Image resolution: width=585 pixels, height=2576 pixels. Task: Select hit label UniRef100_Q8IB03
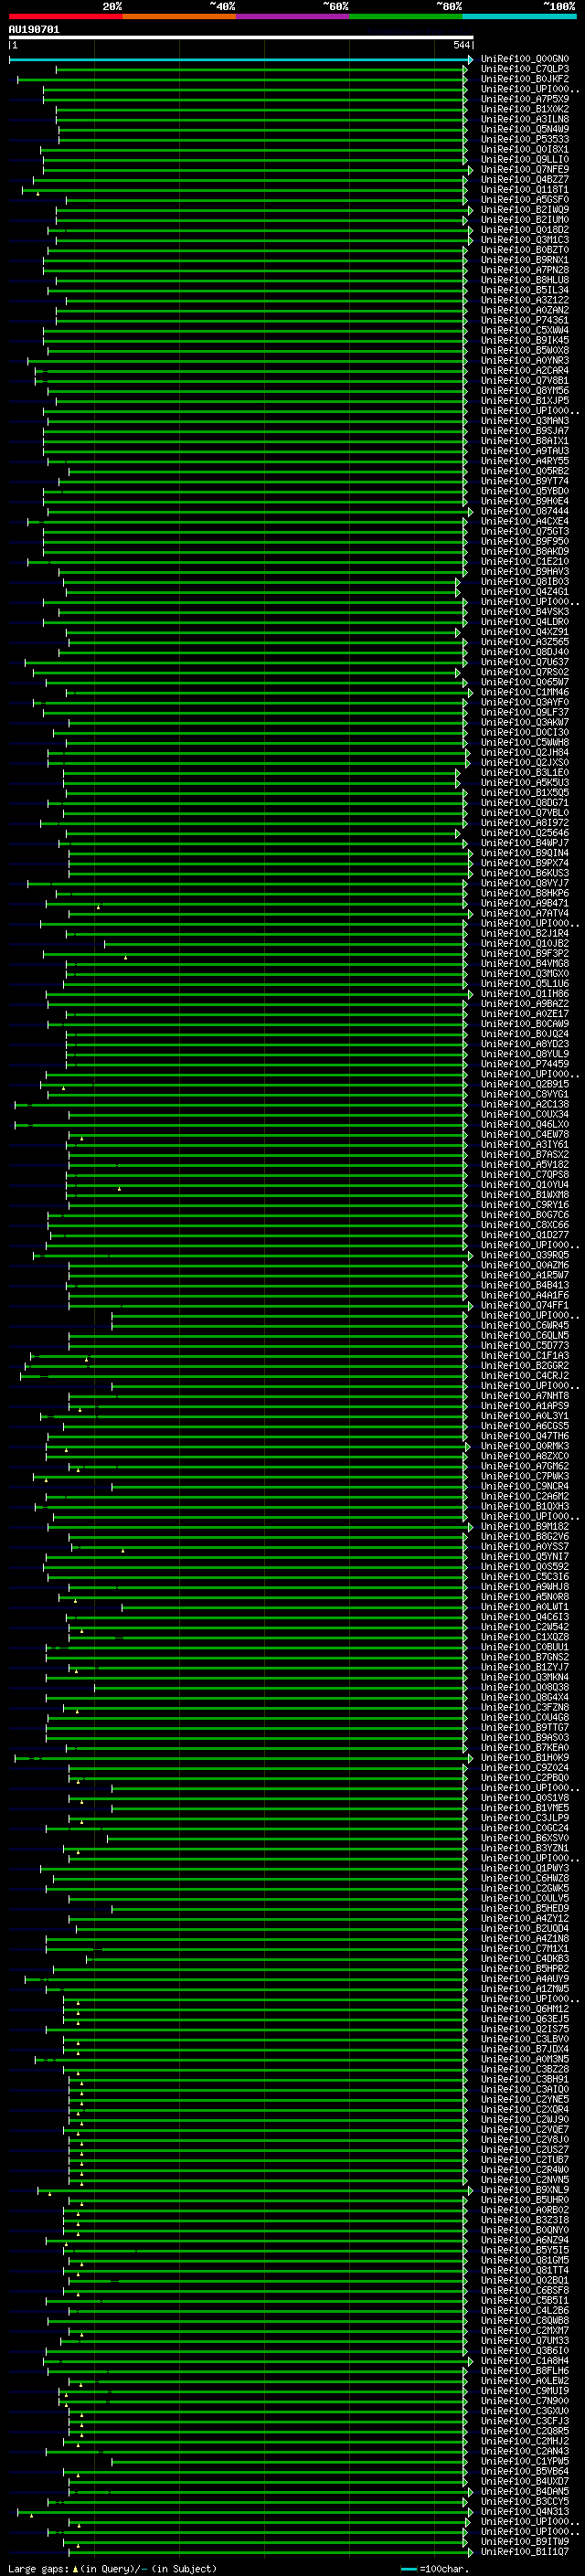click(525, 582)
